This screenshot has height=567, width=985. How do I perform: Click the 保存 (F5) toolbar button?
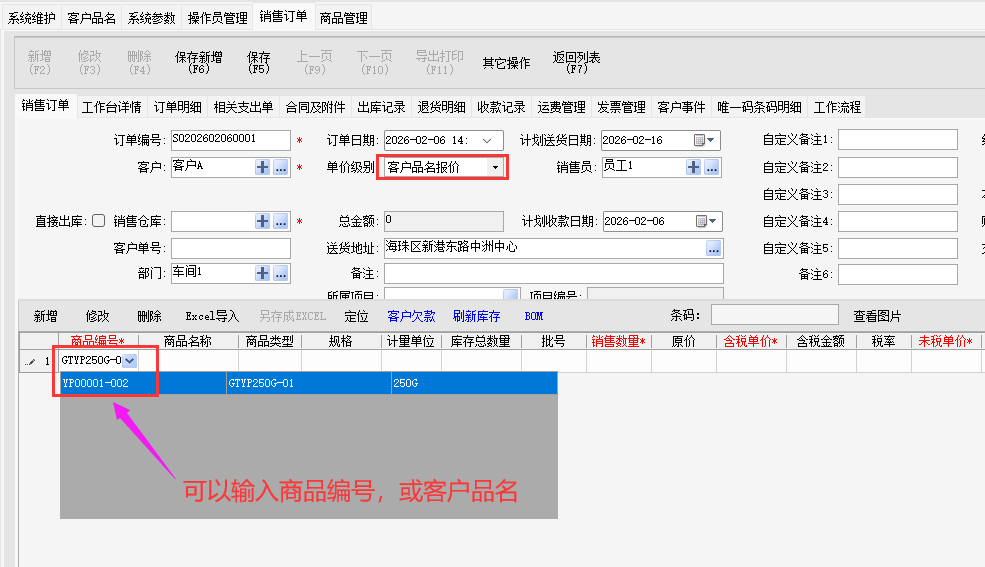pos(259,63)
